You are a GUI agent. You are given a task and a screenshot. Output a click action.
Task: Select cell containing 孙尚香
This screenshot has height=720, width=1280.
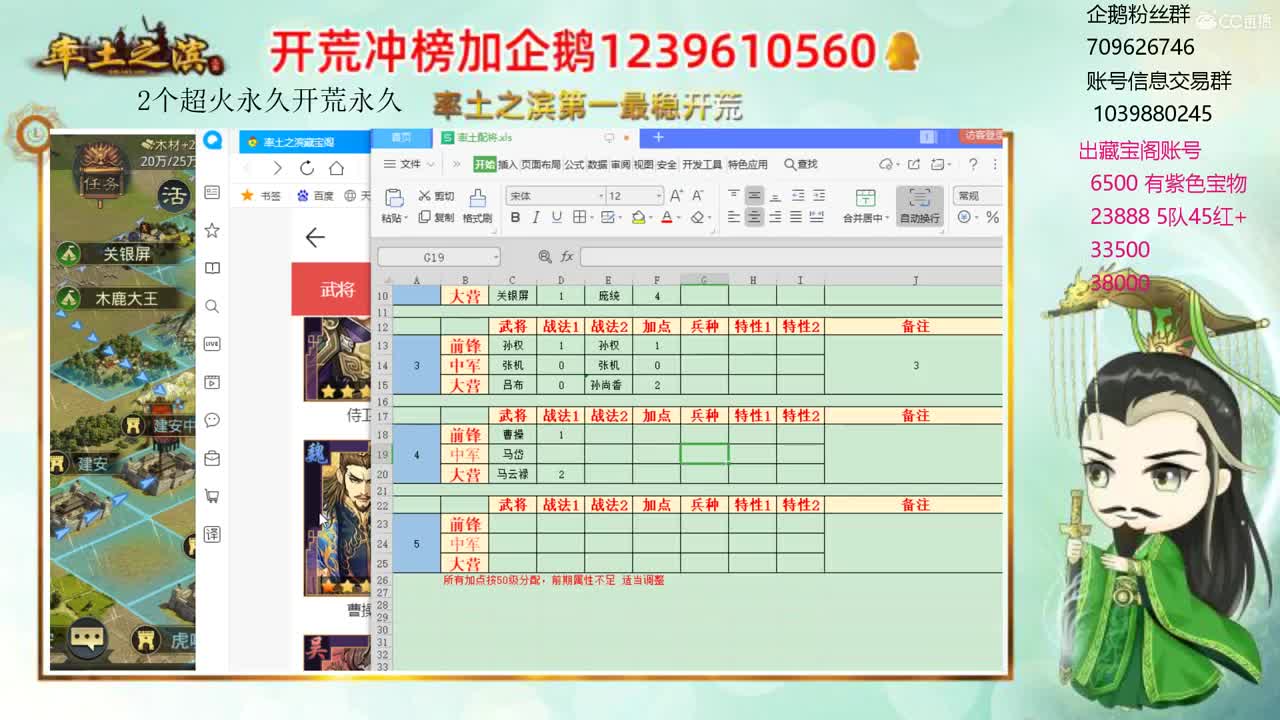tap(608, 385)
